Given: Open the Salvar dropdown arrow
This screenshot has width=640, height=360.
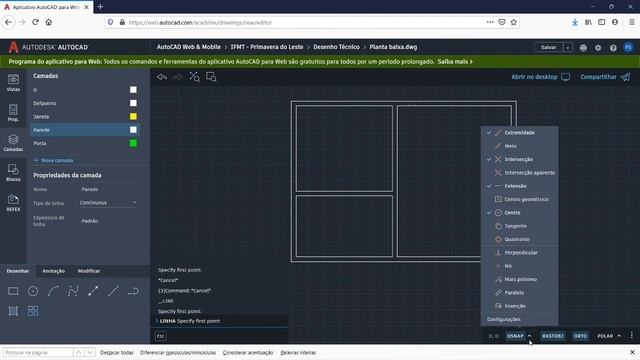Looking at the screenshot, I should point(567,48).
